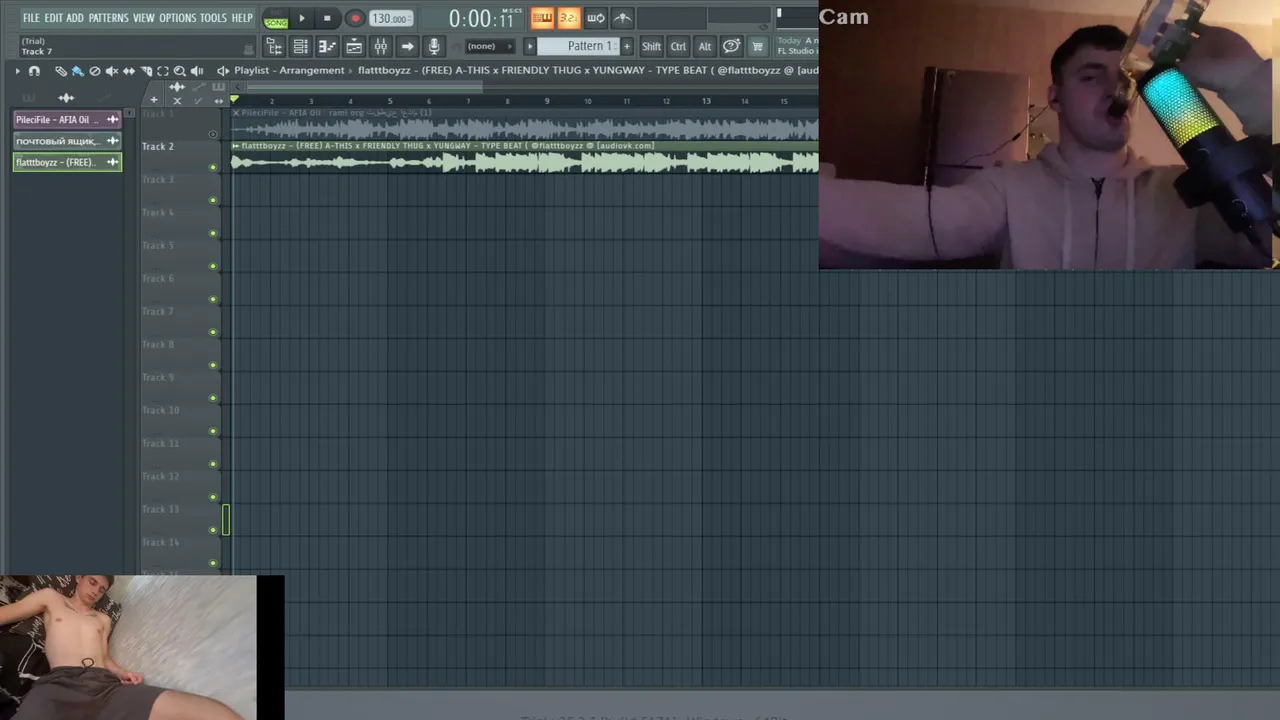The image size is (1280, 720).
Task: Open the playlist options arrow menu
Action: (x=17, y=71)
